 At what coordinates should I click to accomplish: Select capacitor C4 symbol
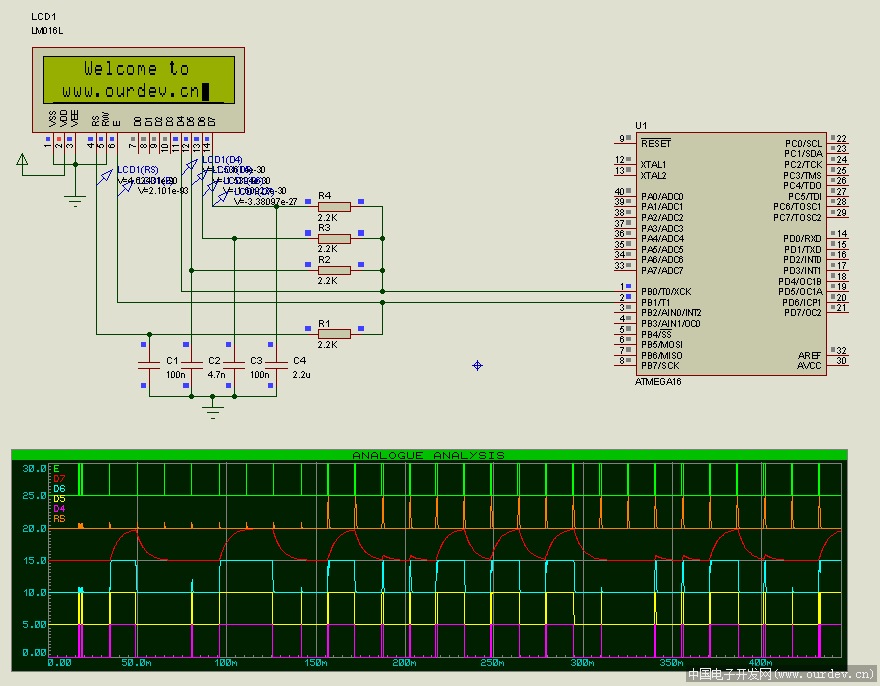(276, 366)
